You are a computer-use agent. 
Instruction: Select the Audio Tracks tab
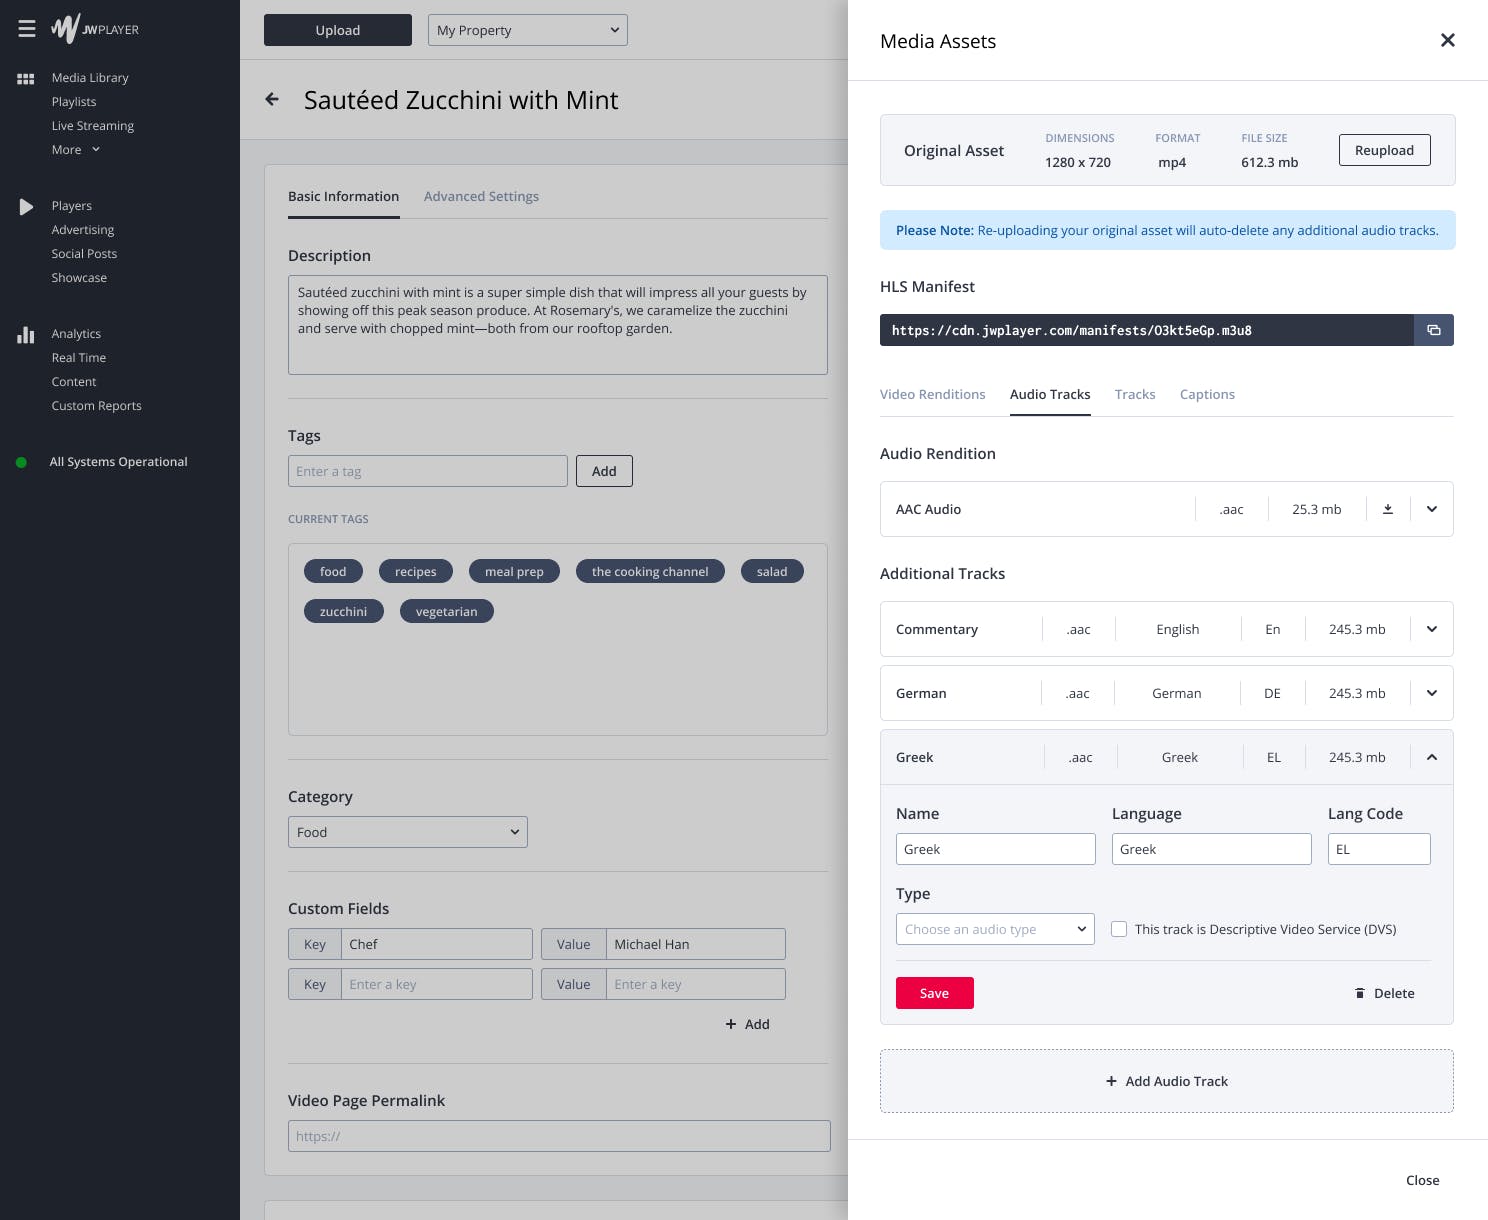[1050, 394]
